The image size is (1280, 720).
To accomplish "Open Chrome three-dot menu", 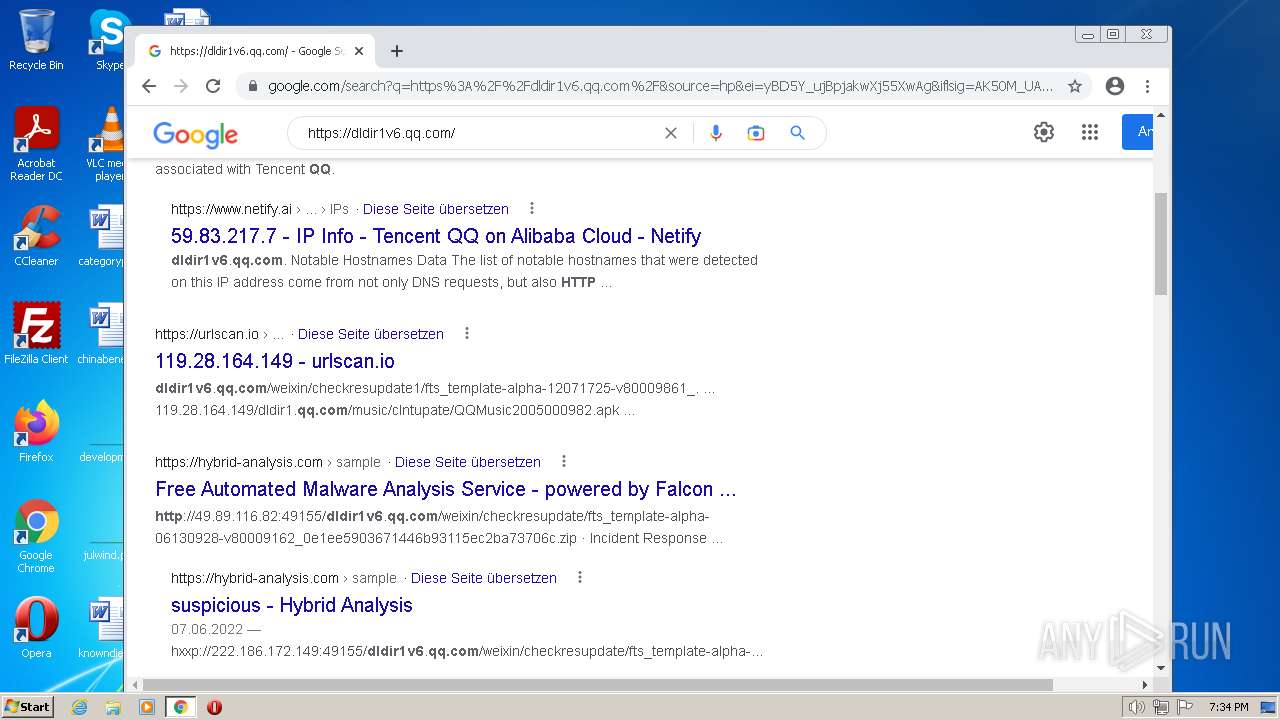I will coord(1148,86).
